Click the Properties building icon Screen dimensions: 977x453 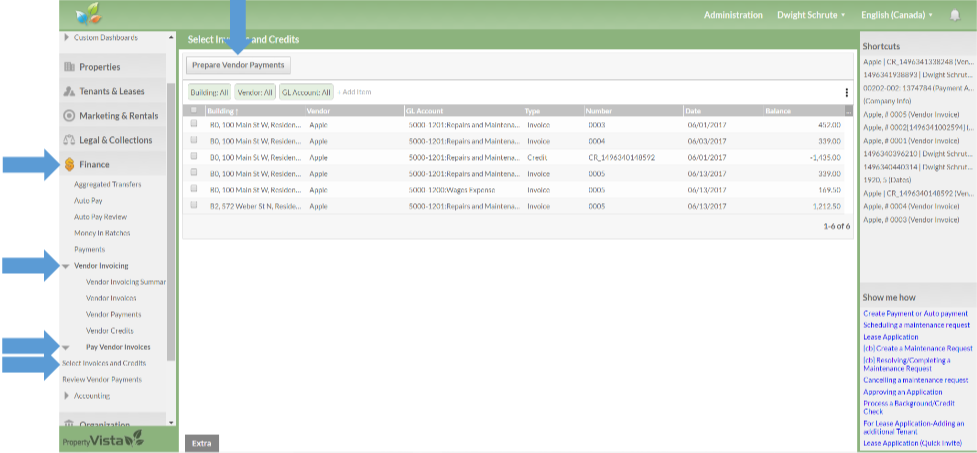pos(70,67)
